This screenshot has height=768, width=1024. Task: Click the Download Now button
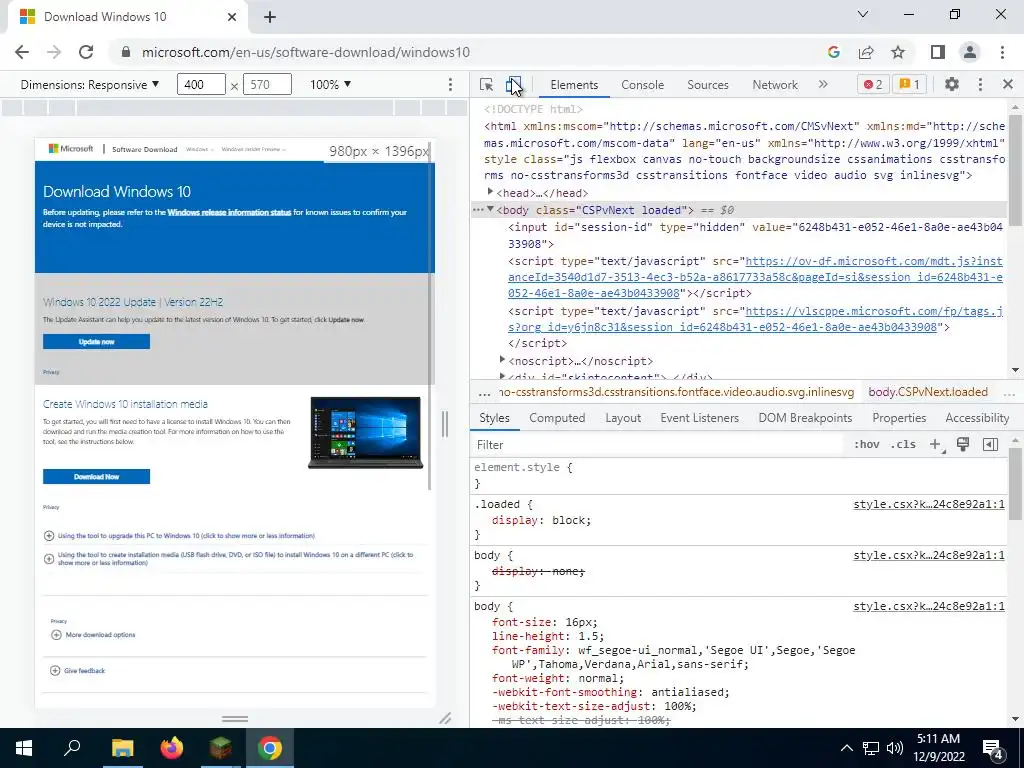(97, 477)
